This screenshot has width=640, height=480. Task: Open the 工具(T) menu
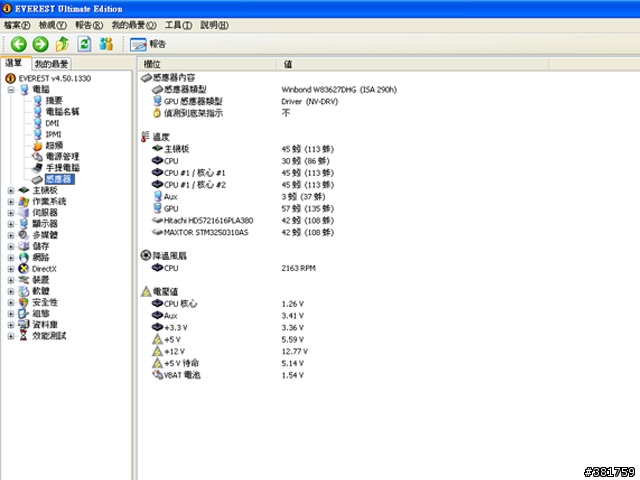pyautogui.click(x=178, y=25)
